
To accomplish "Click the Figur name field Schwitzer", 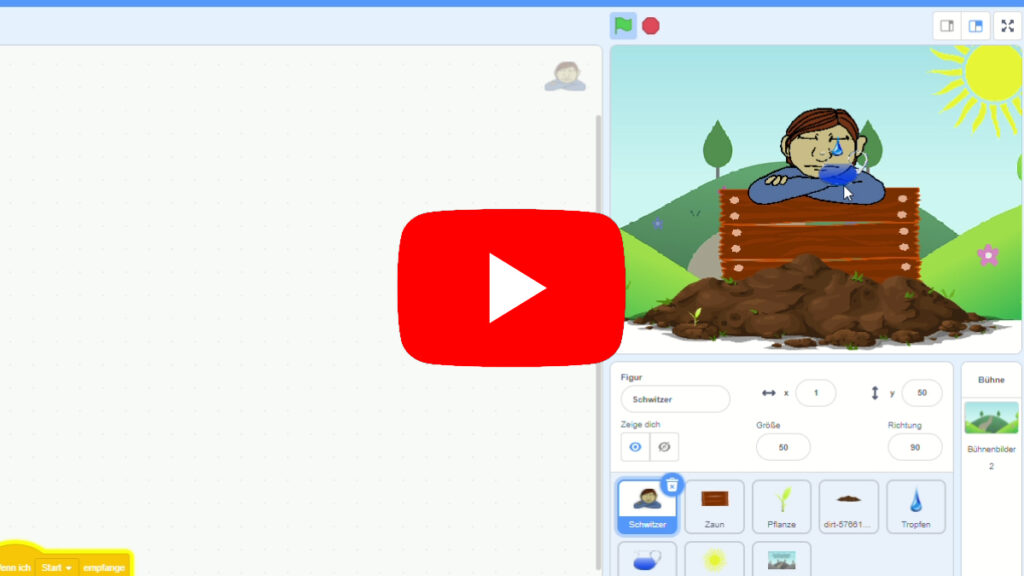I will click(675, 399).
